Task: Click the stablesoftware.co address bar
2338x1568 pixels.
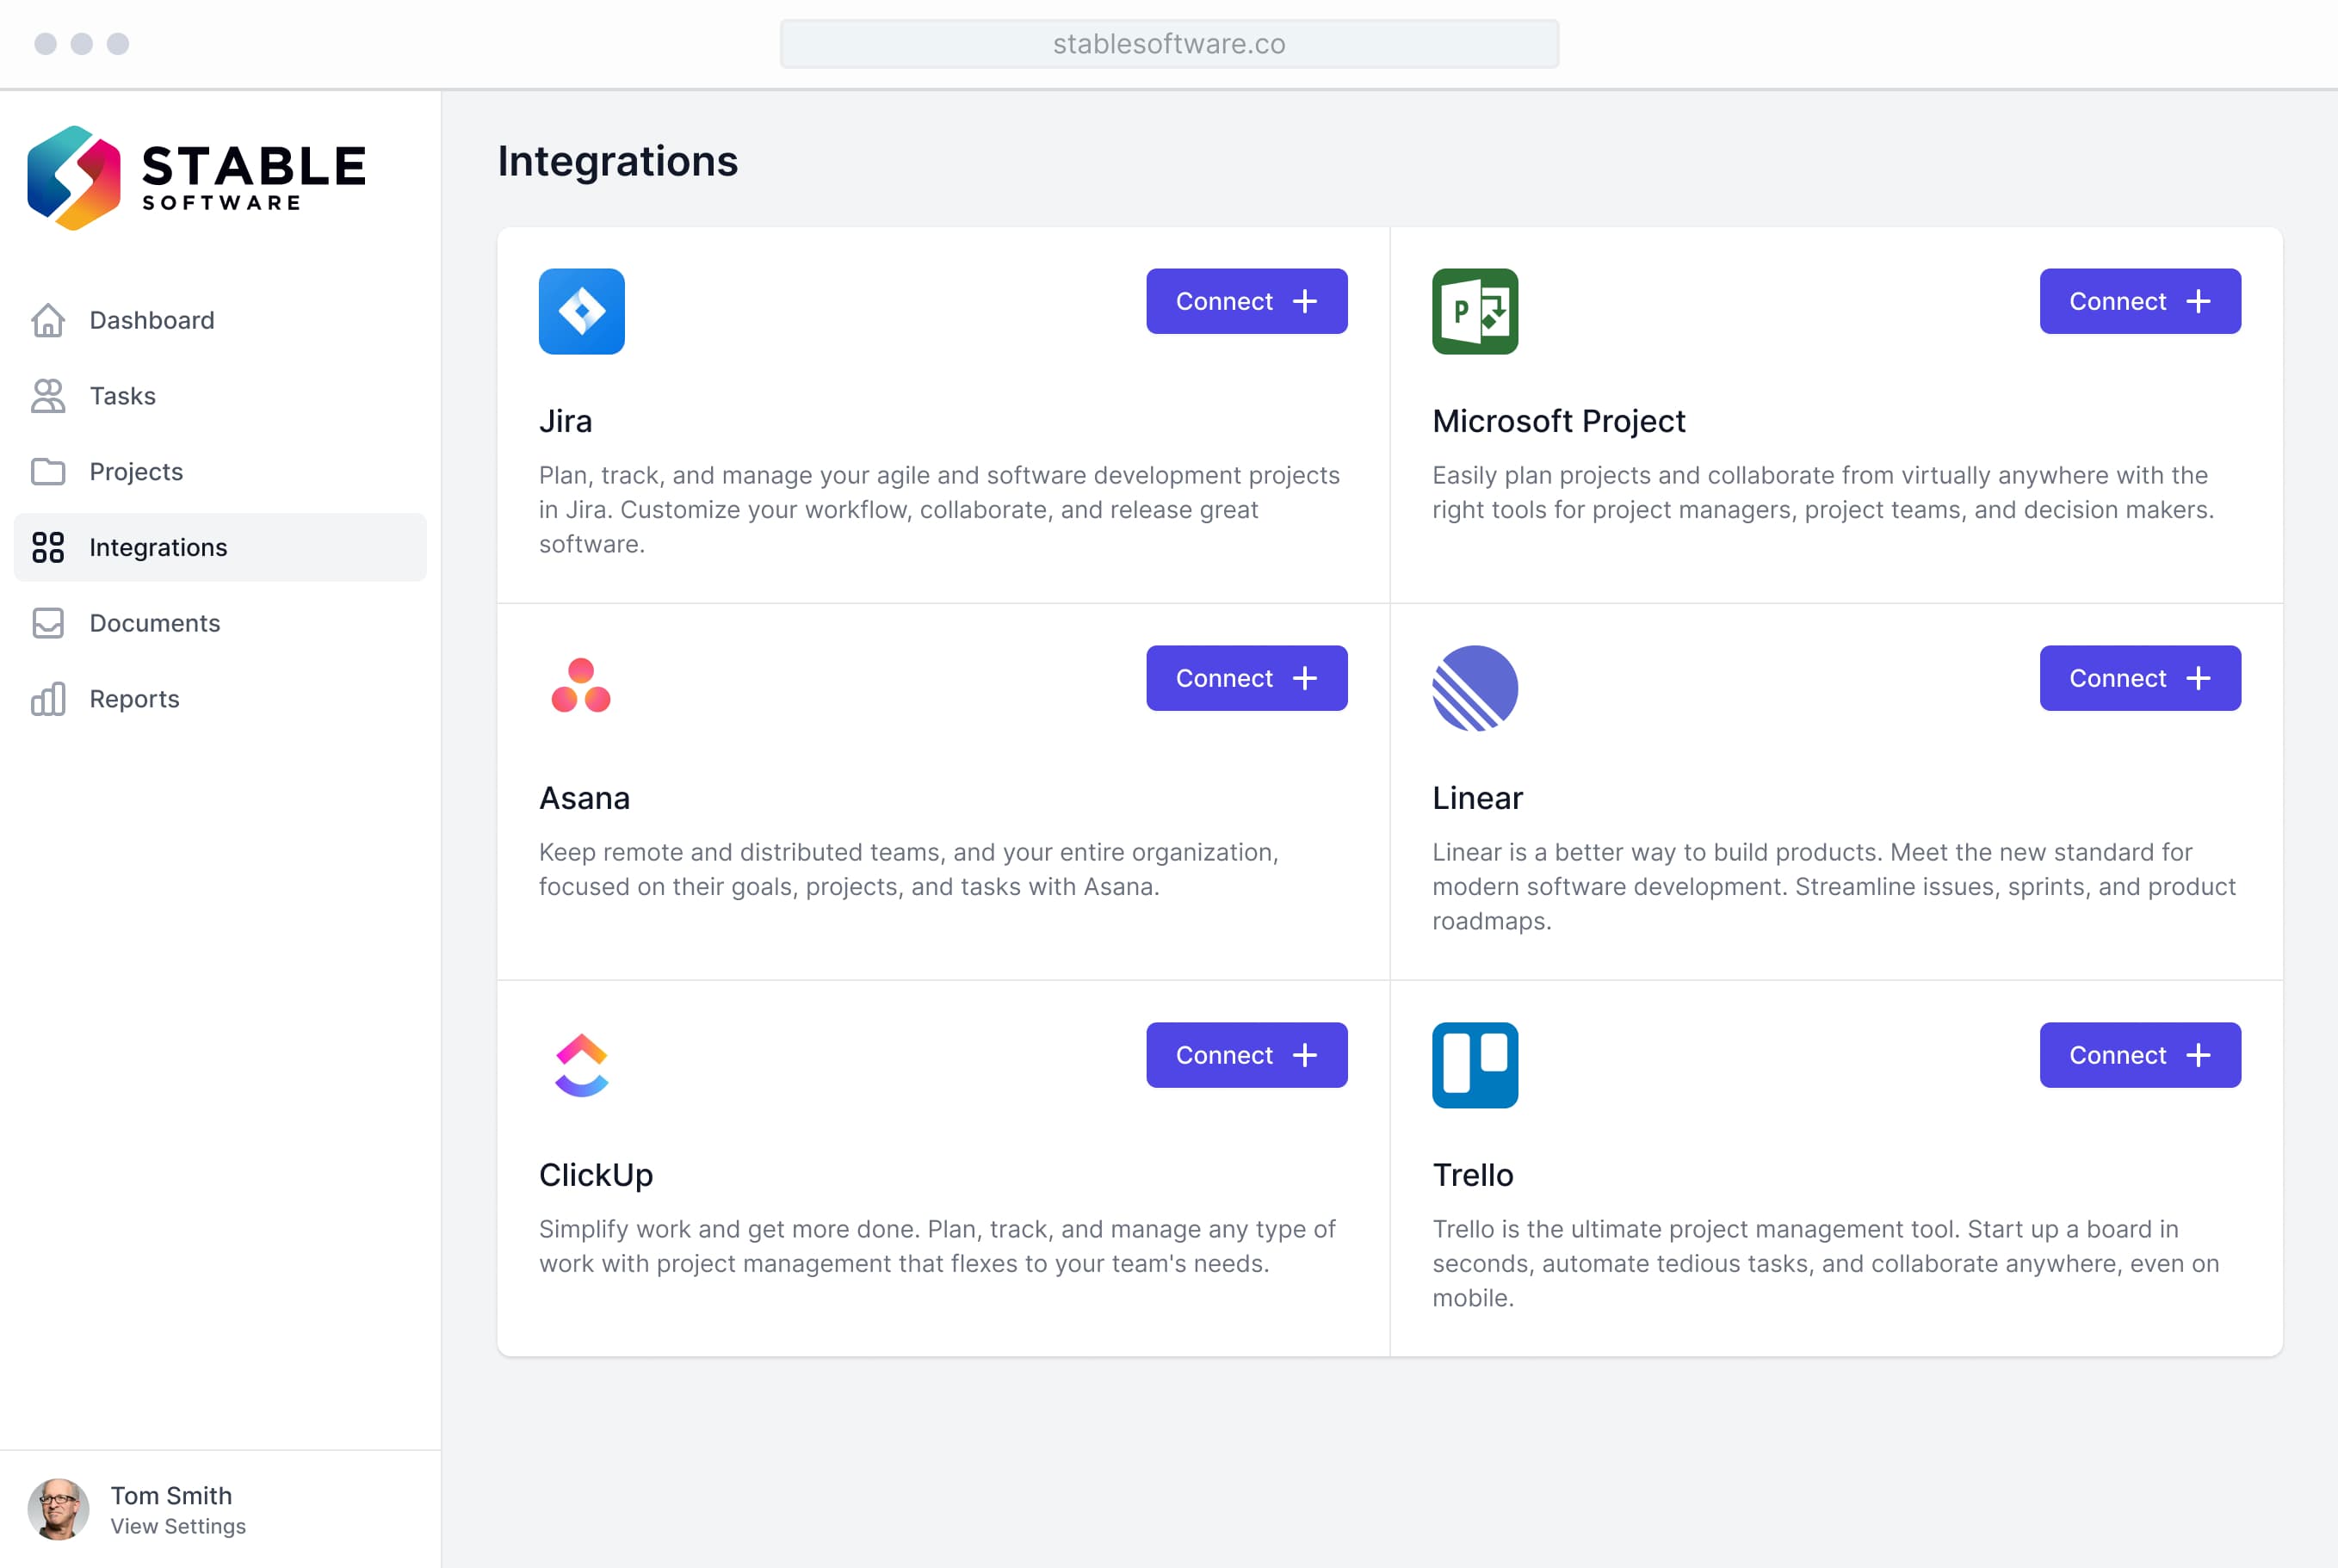Action: pyautogui.click(x=1169, y=44)
